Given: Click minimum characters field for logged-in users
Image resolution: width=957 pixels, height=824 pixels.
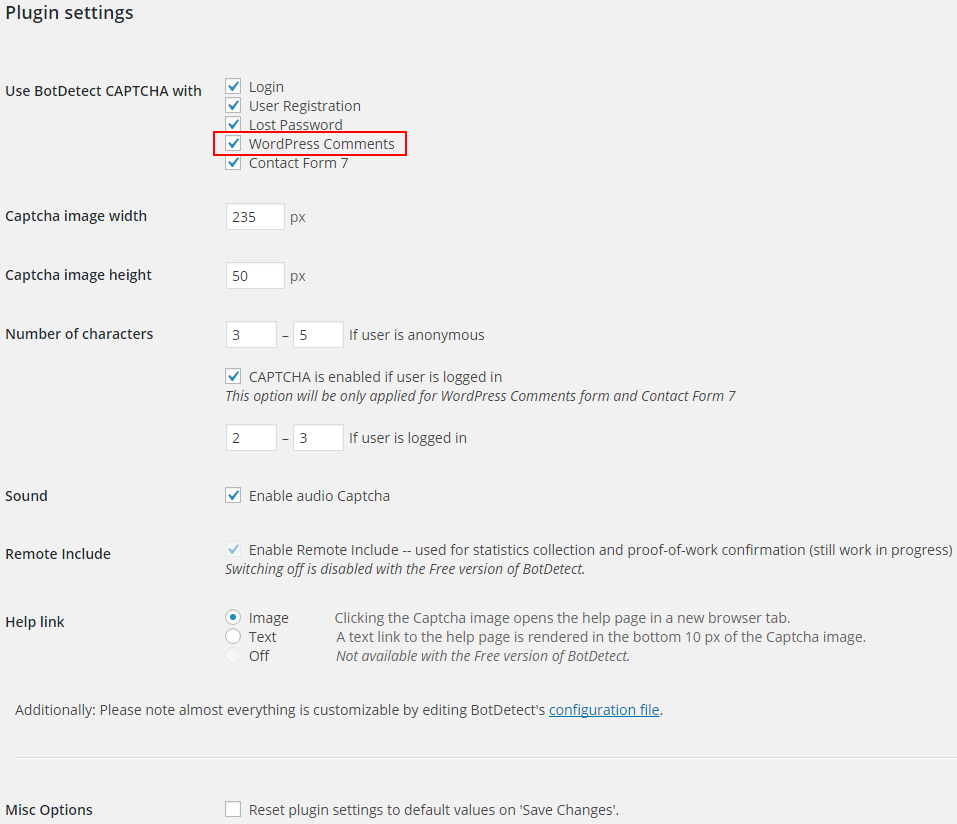Looking at the screenshot, I should click(251, 437).
